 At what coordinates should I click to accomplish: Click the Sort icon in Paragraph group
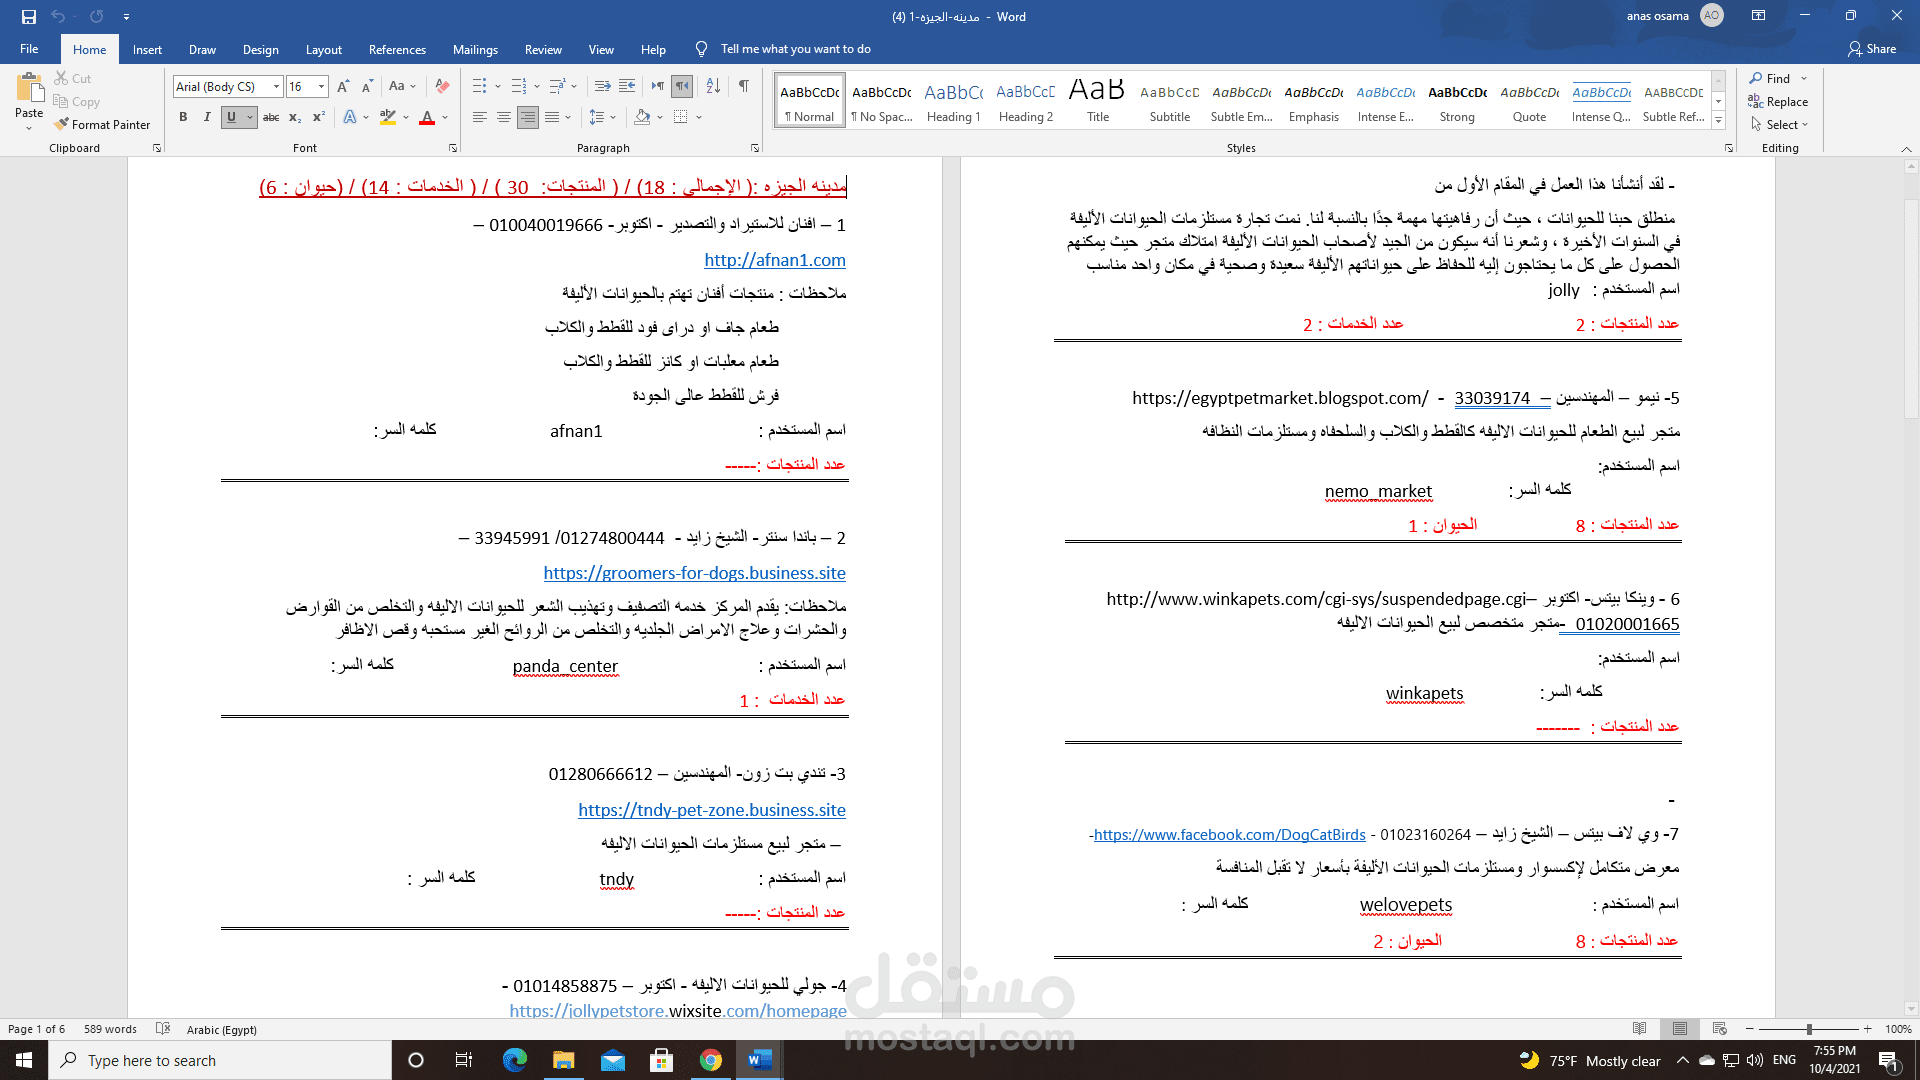[713, 86]
